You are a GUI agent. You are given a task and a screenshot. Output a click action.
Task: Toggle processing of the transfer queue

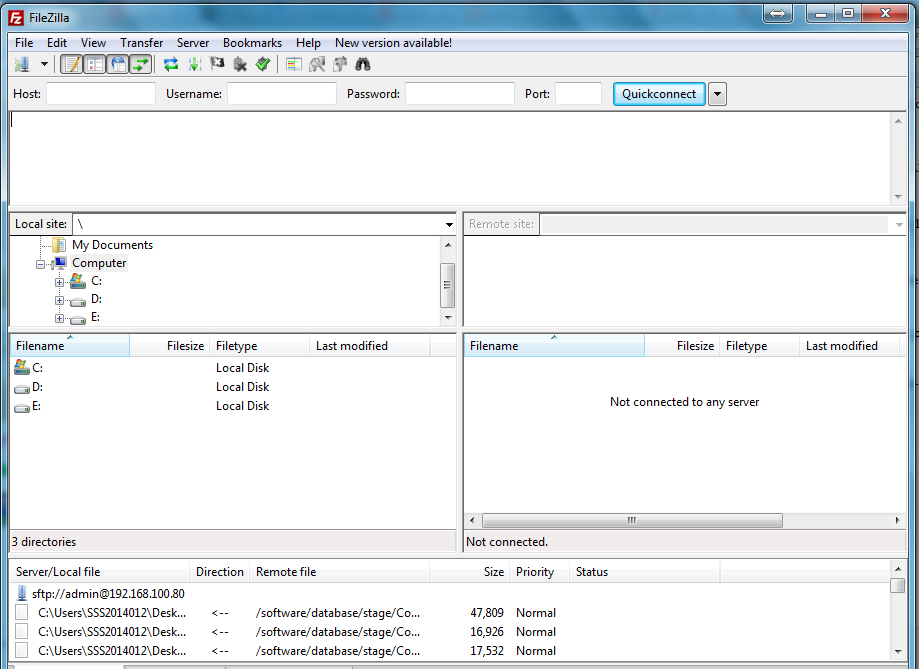click(x=194, y=64)
